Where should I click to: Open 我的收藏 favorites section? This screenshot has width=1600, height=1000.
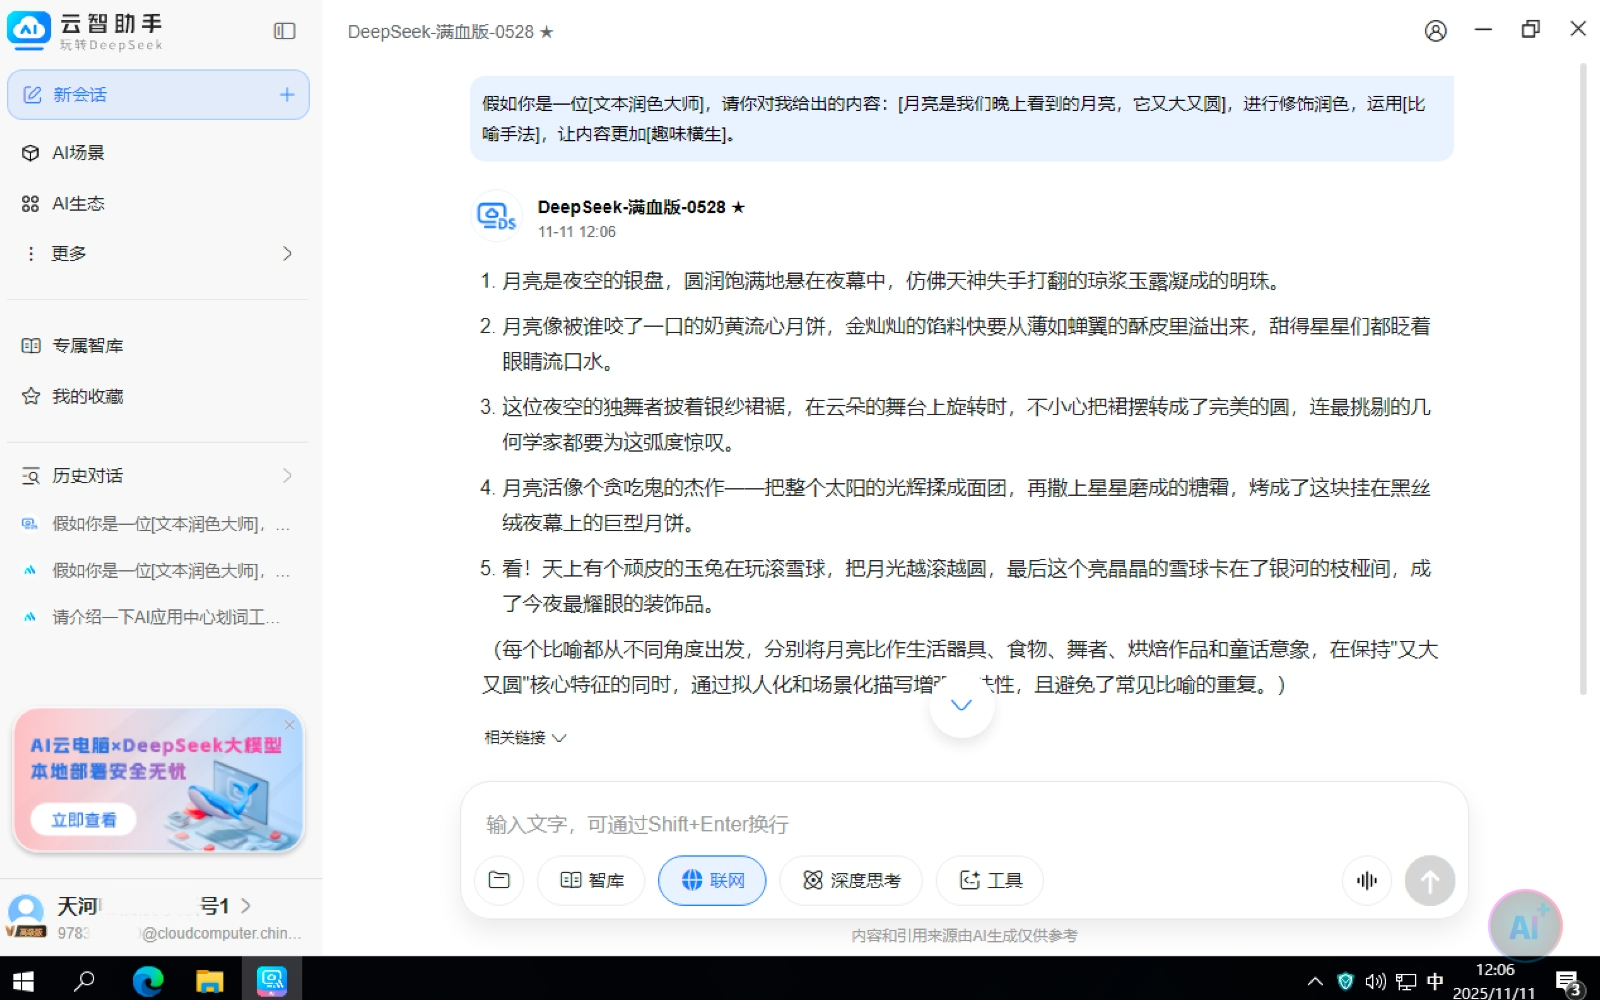(87, 397)
